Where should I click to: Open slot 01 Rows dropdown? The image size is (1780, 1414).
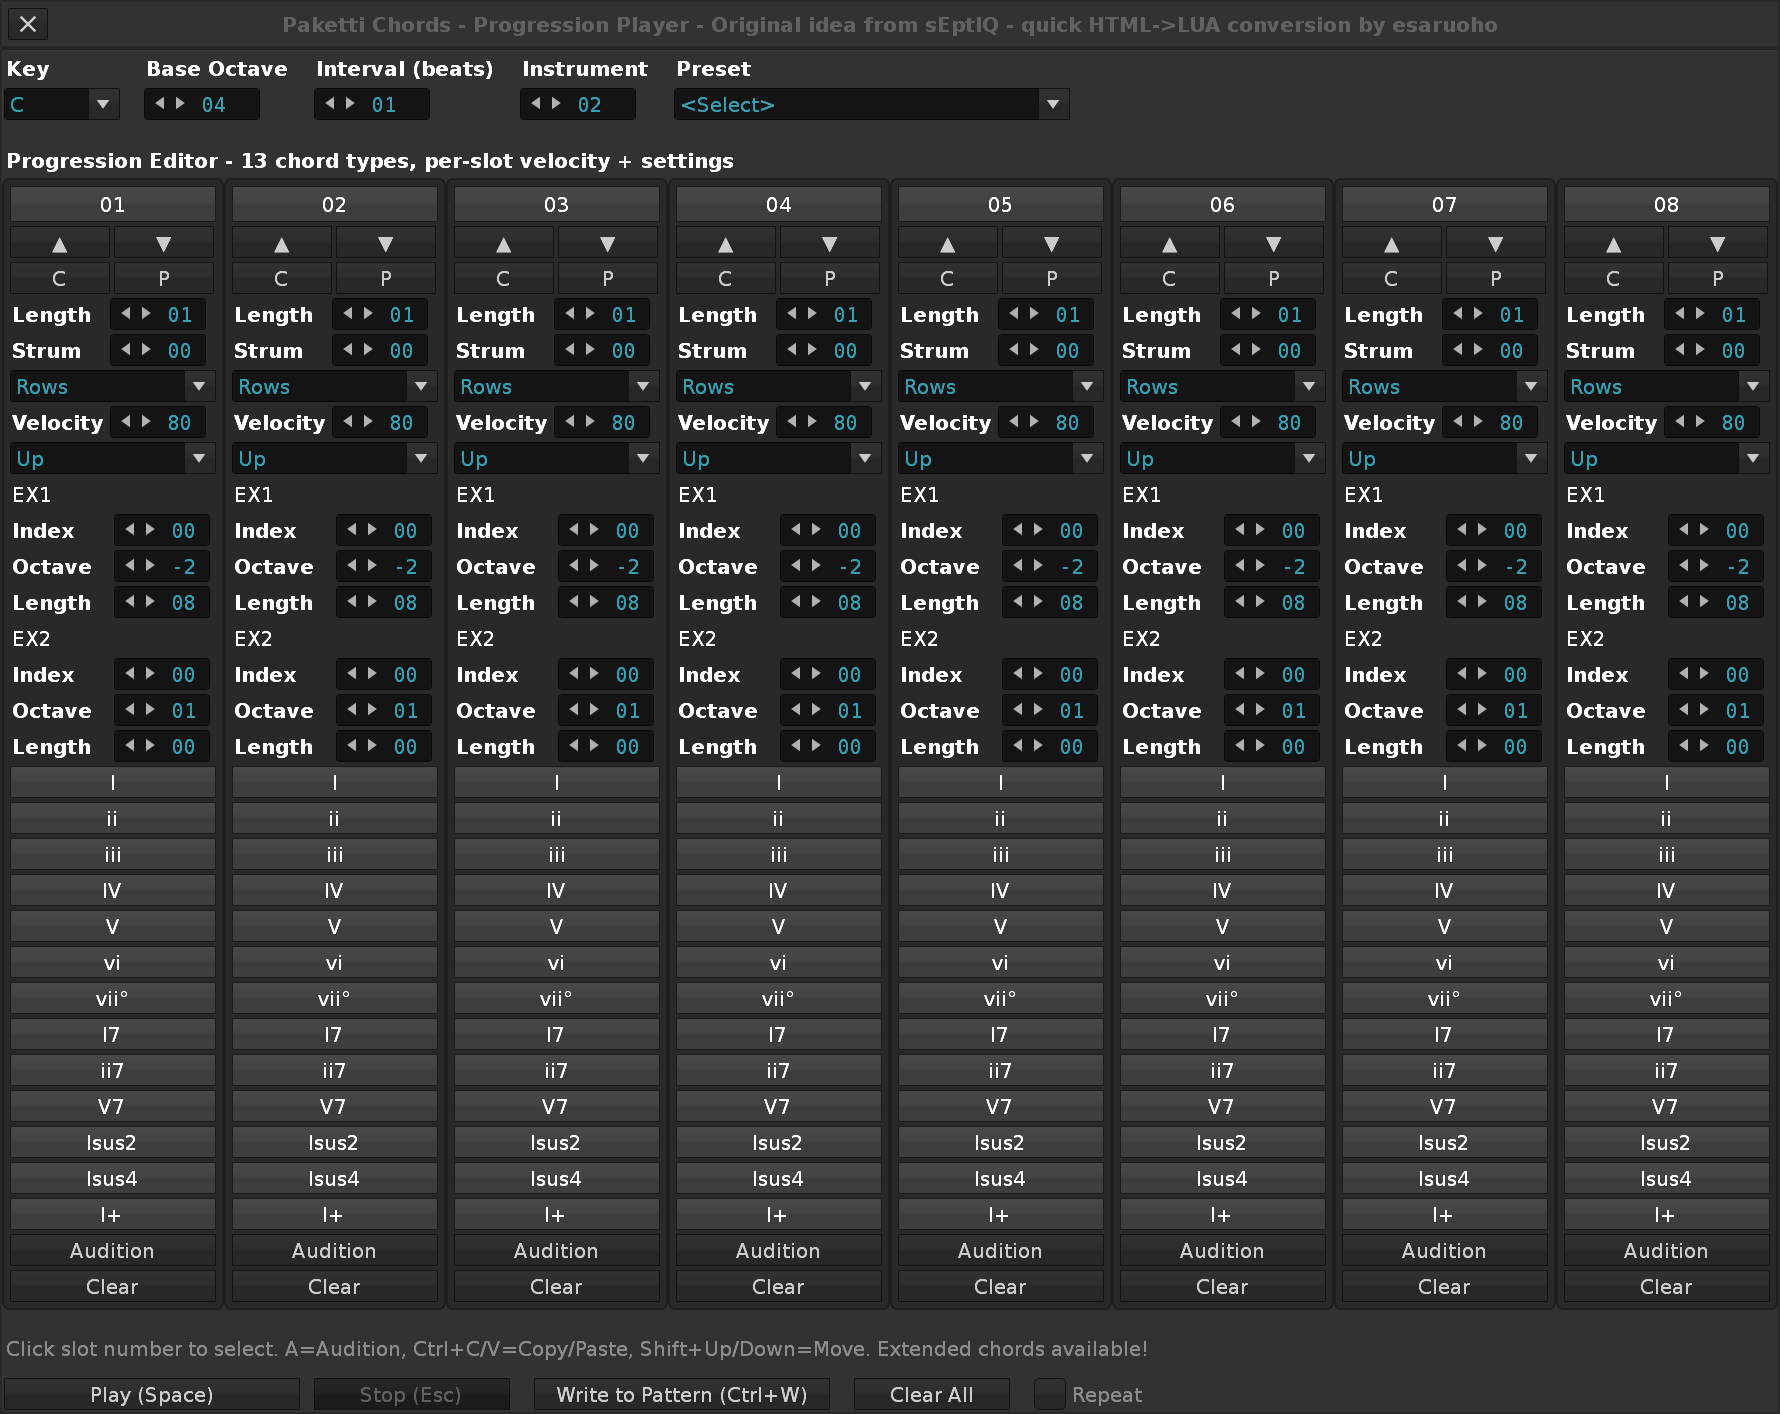pos(112,386)
